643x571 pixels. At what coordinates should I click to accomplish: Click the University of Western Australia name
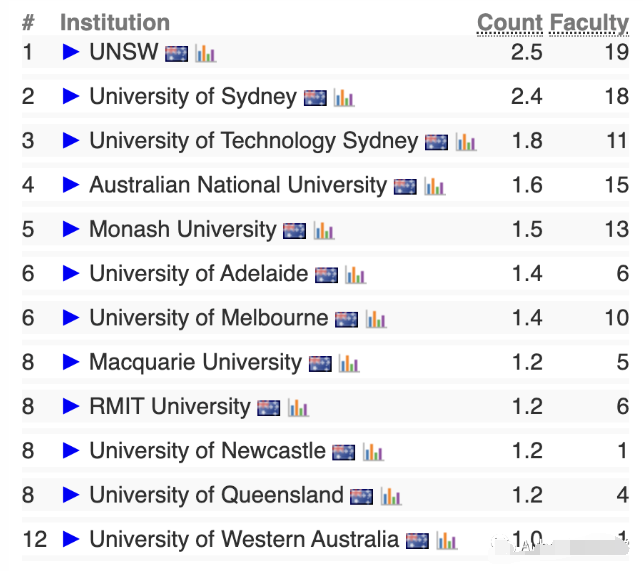pyautogui.click(x=243, y=539)
